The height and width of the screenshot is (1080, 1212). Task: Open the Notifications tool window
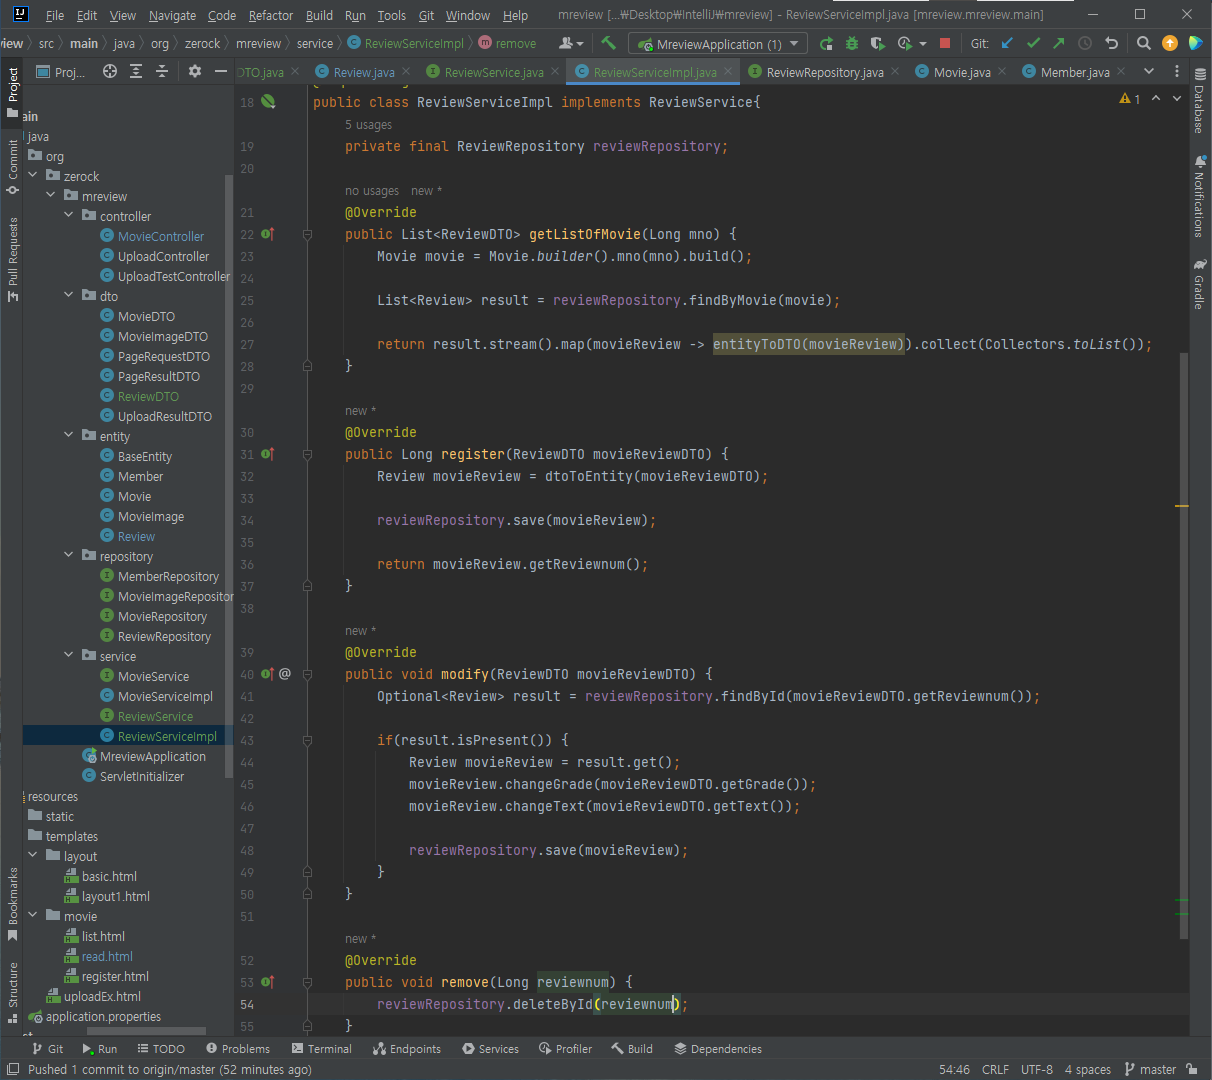[x=1200, y=196]
